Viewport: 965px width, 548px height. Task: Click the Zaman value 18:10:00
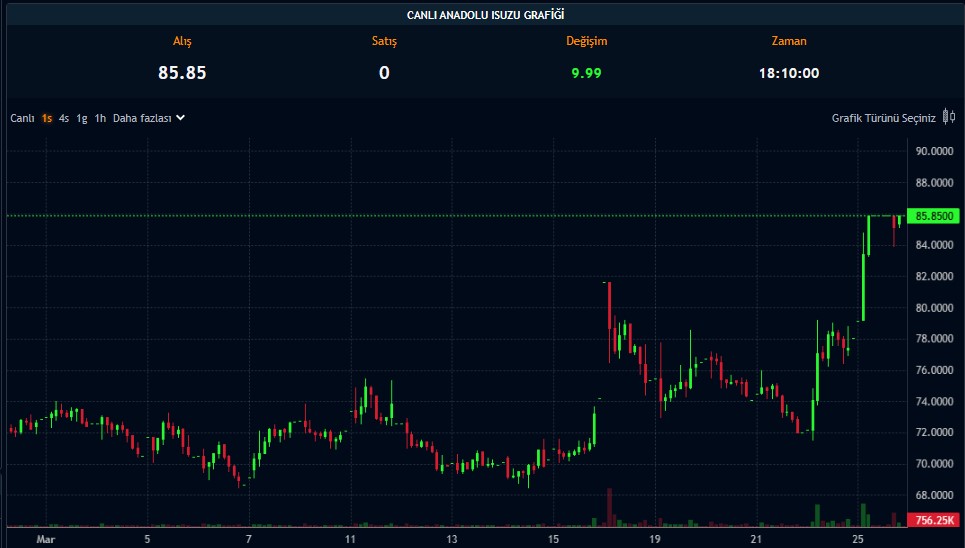789,73
